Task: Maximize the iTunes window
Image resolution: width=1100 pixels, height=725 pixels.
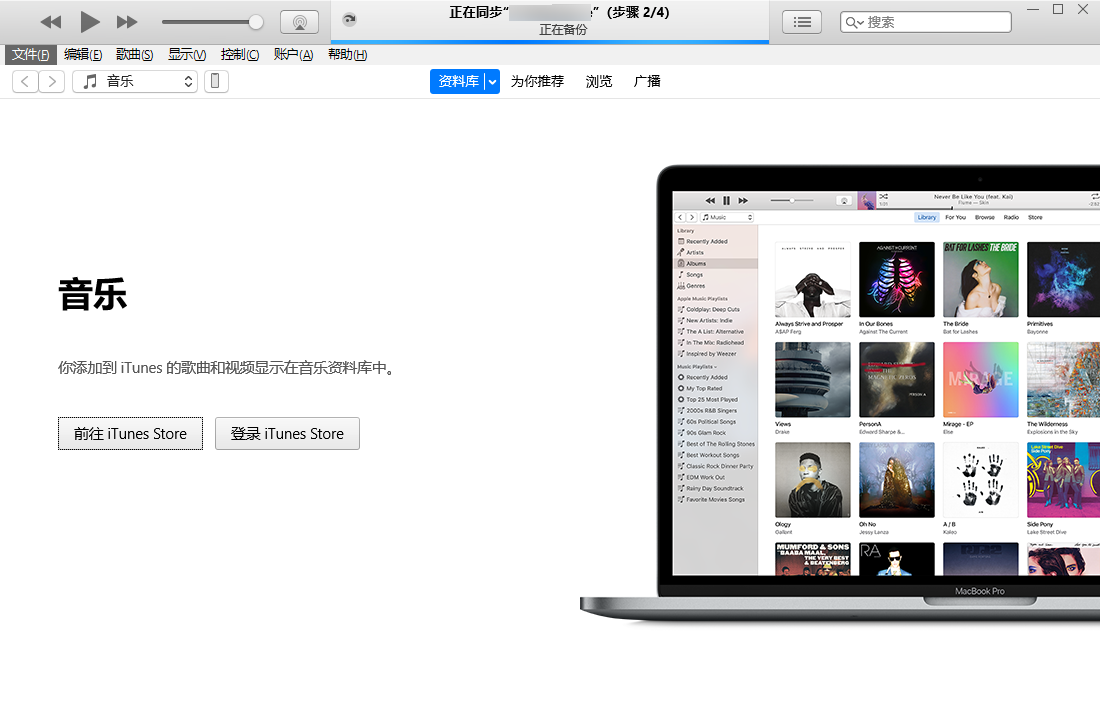Action: point(1058,9)
